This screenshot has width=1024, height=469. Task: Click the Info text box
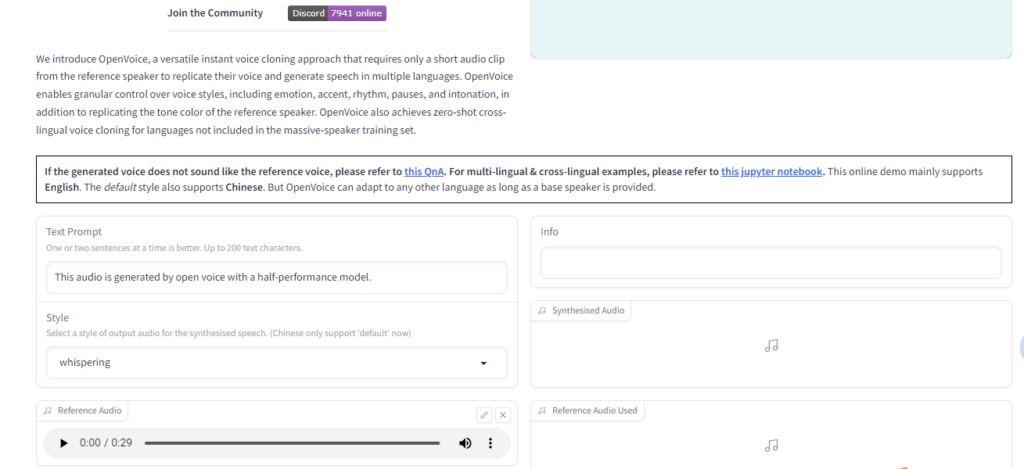click(x=771, y=263)
